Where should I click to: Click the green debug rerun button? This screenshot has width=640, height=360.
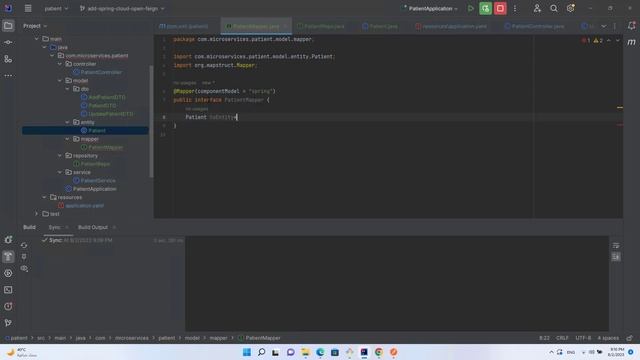tap(485, 8)
